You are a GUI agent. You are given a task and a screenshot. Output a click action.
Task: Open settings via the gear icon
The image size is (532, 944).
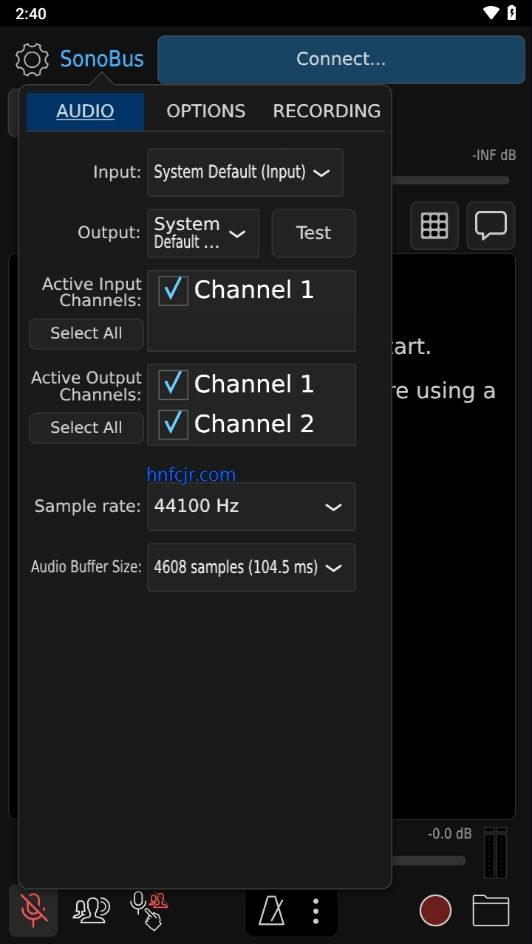click(32, 59)
